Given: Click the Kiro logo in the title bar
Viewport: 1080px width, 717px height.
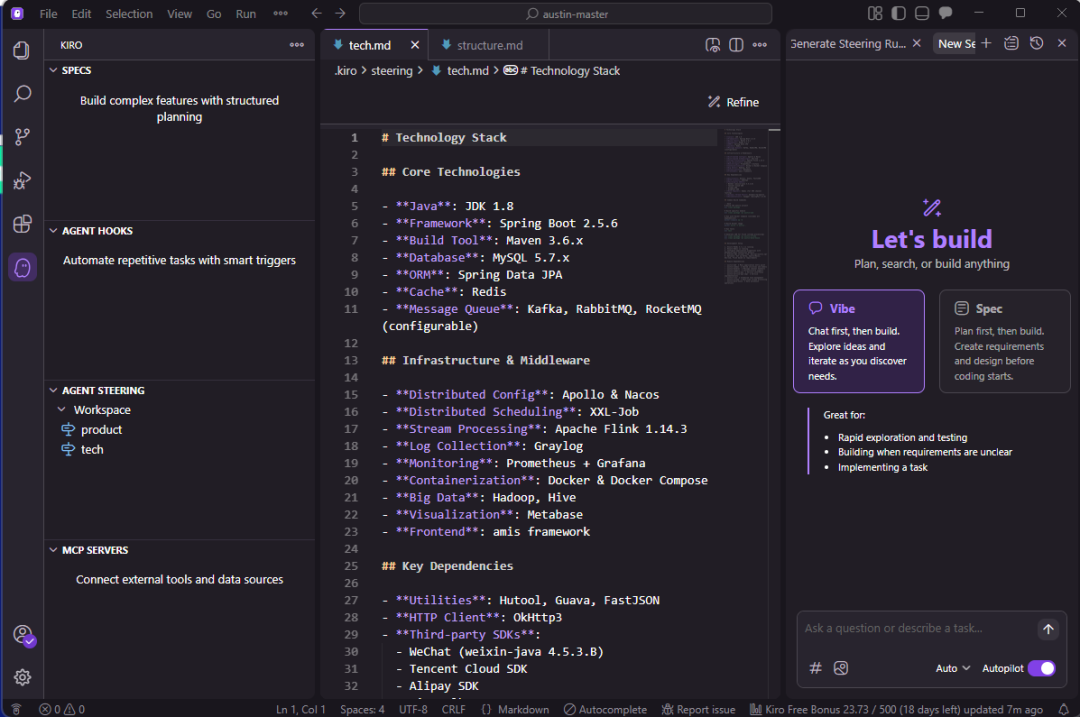Looking at the screenshot, I should pyautogui.click(x=17, y=13).
